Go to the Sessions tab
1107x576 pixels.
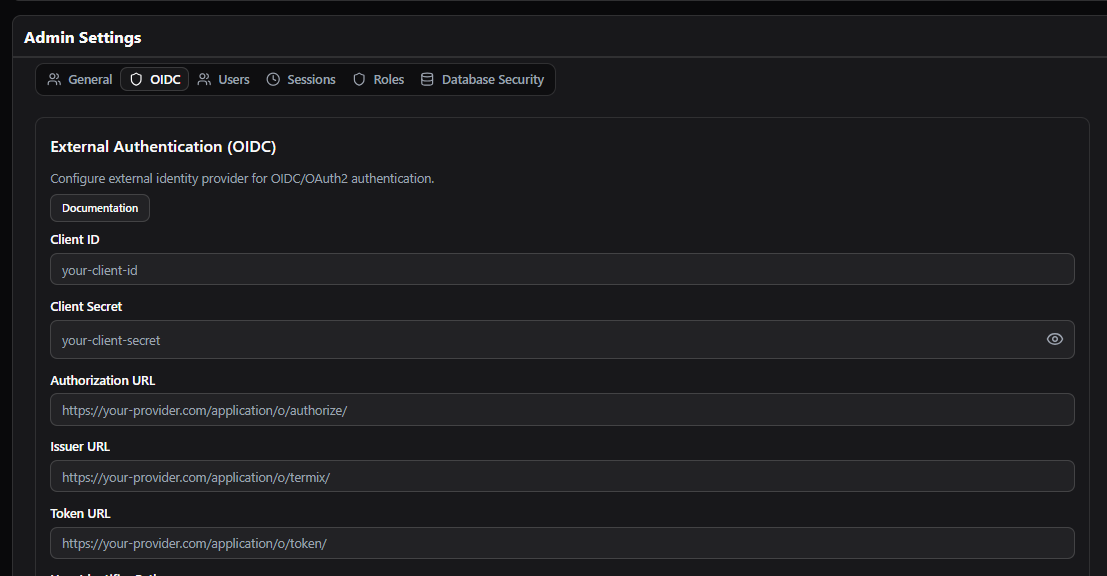[311, 79]
